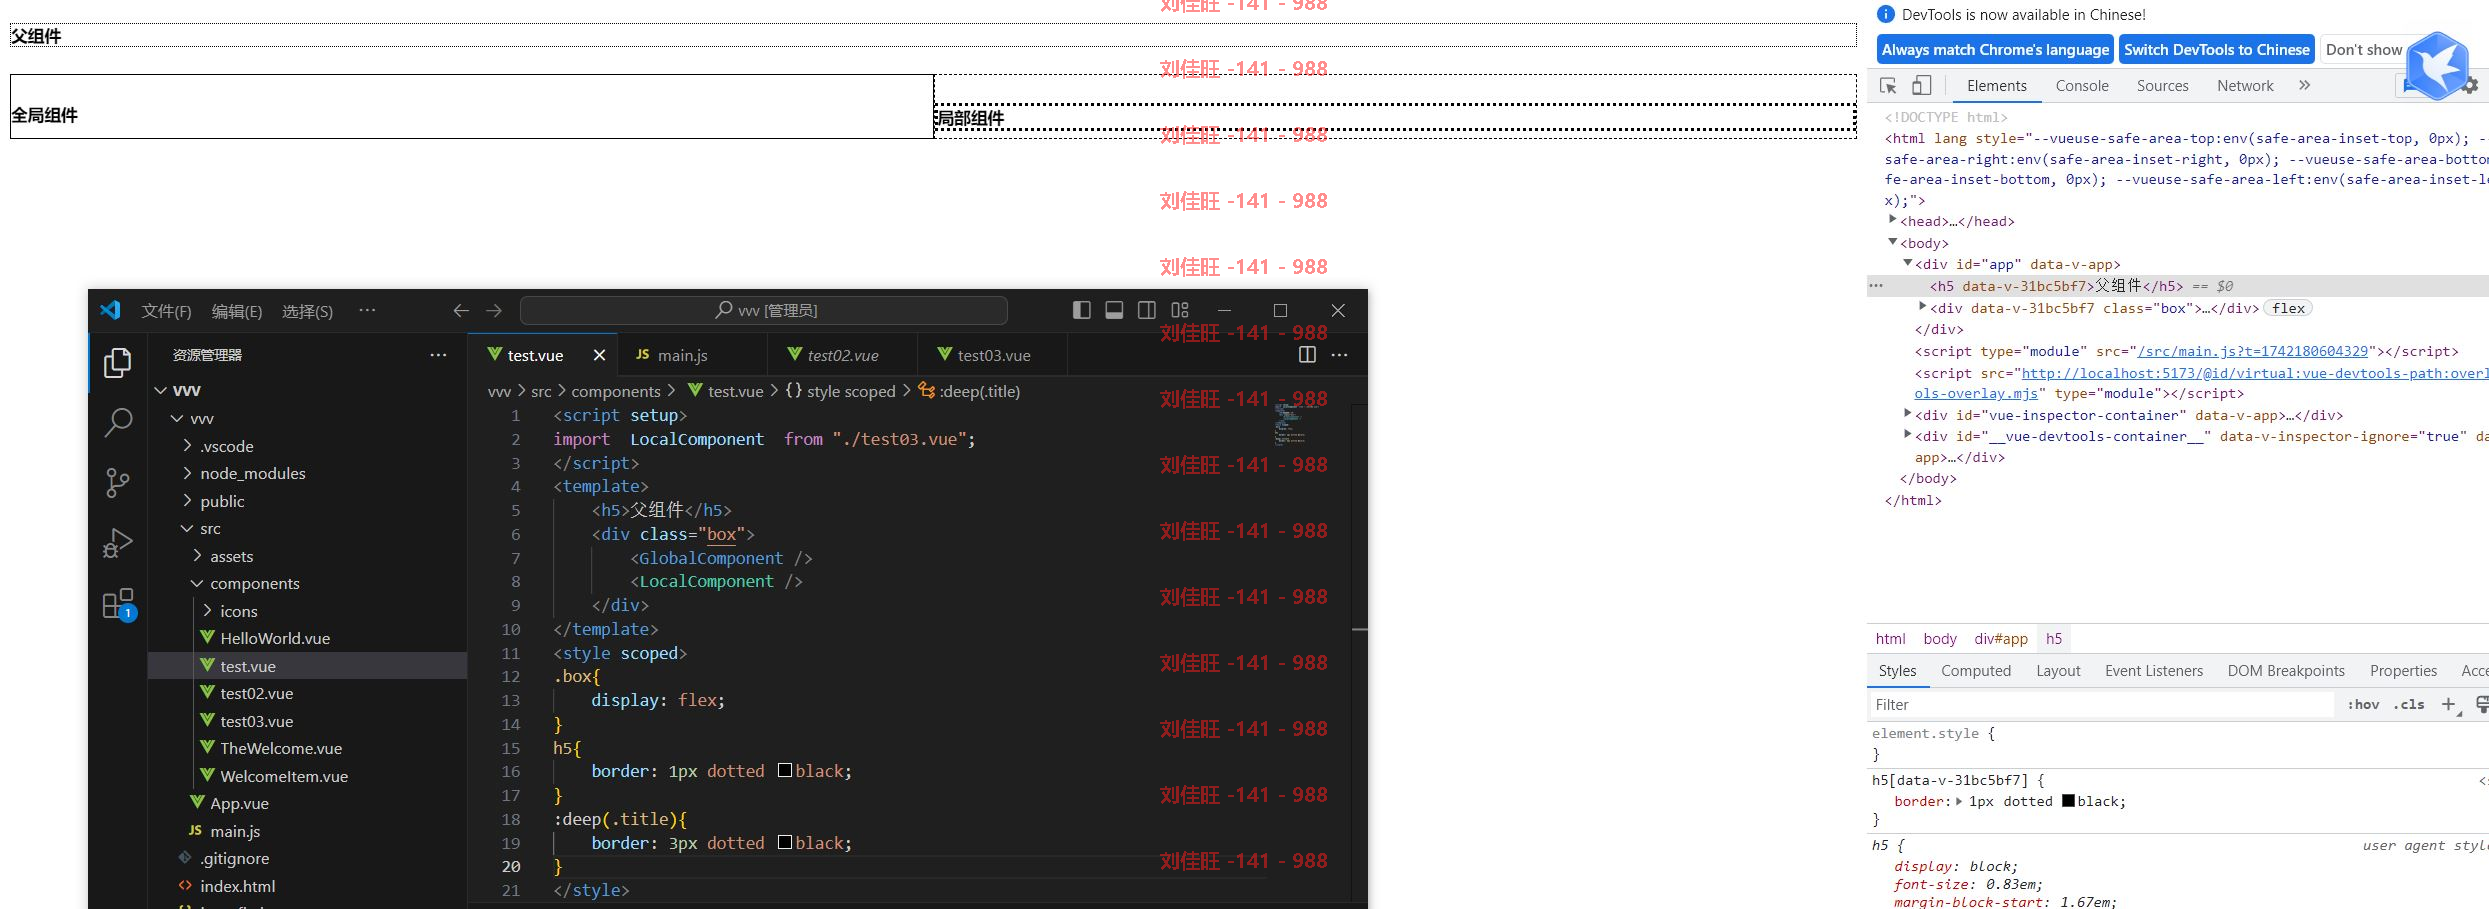Toggle the device toolbar in DevTools
Screen dimensions: 2489x909
(x=1921, y=86)
